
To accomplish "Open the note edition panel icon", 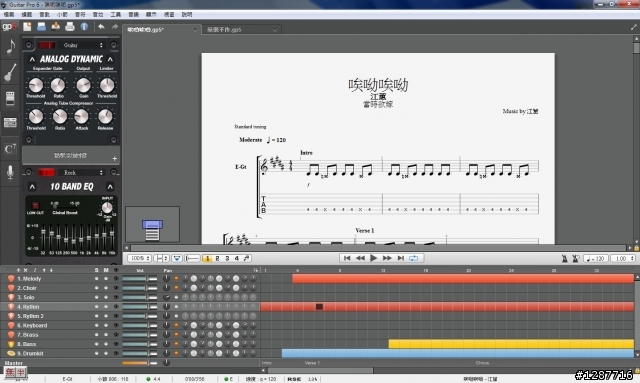I will 11,47.
